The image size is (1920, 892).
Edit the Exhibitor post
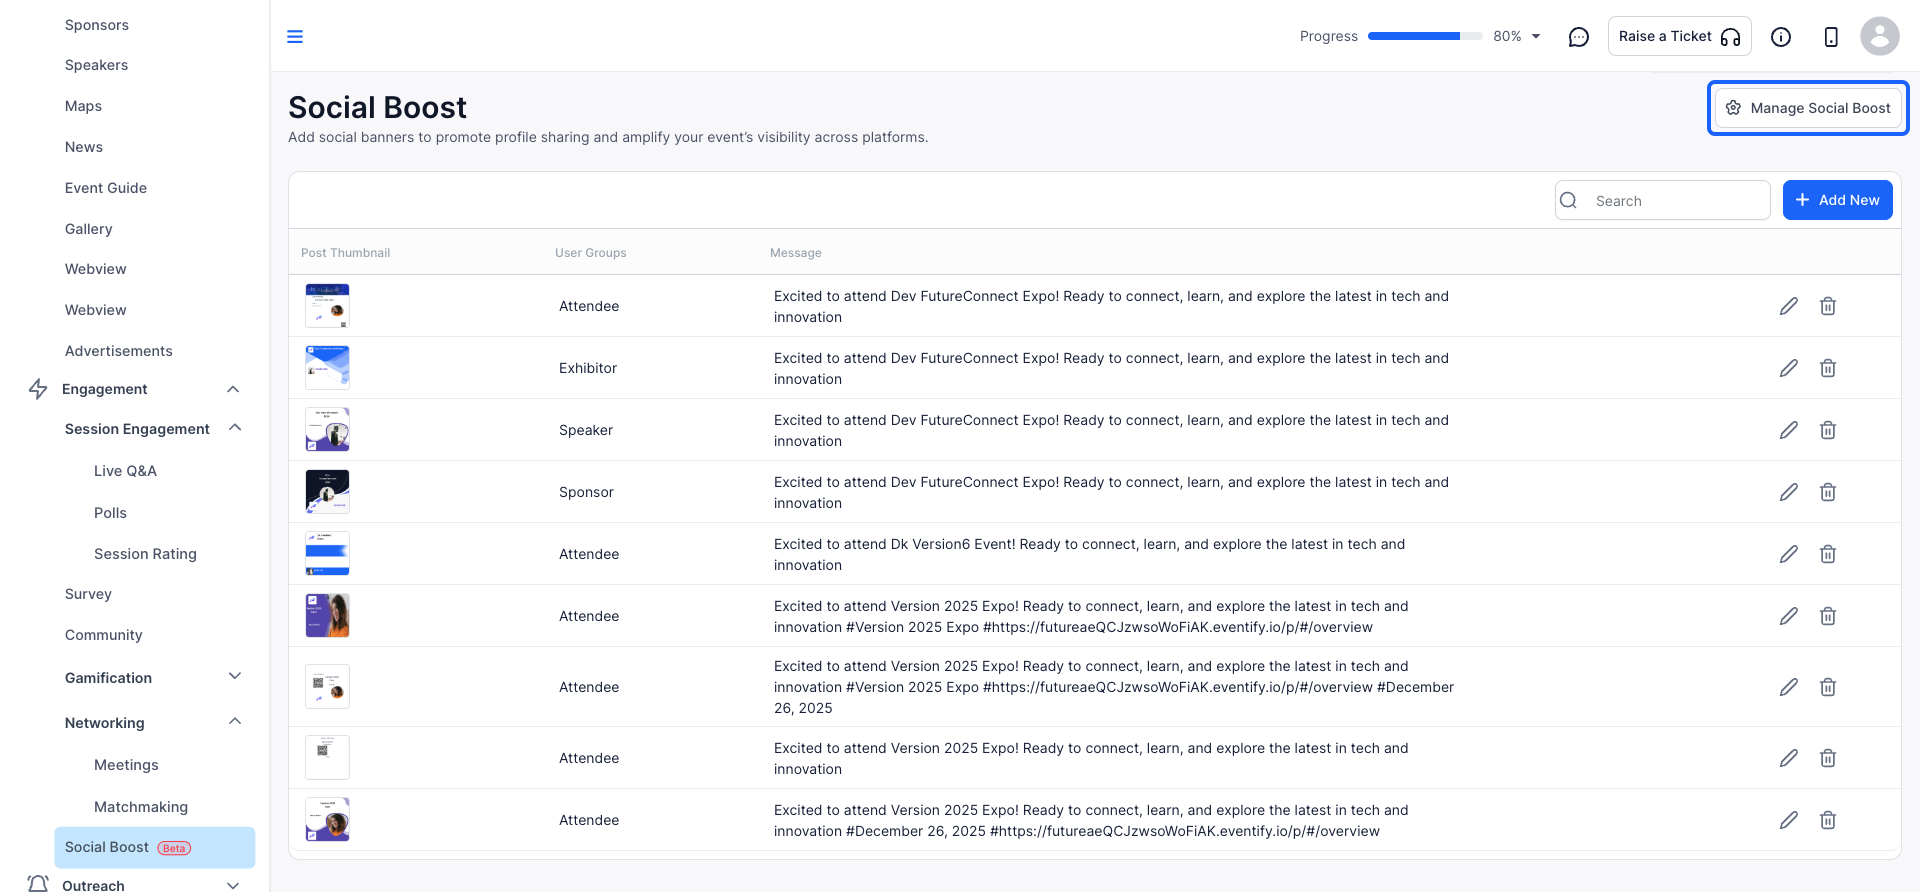(x=1789, y=368)
